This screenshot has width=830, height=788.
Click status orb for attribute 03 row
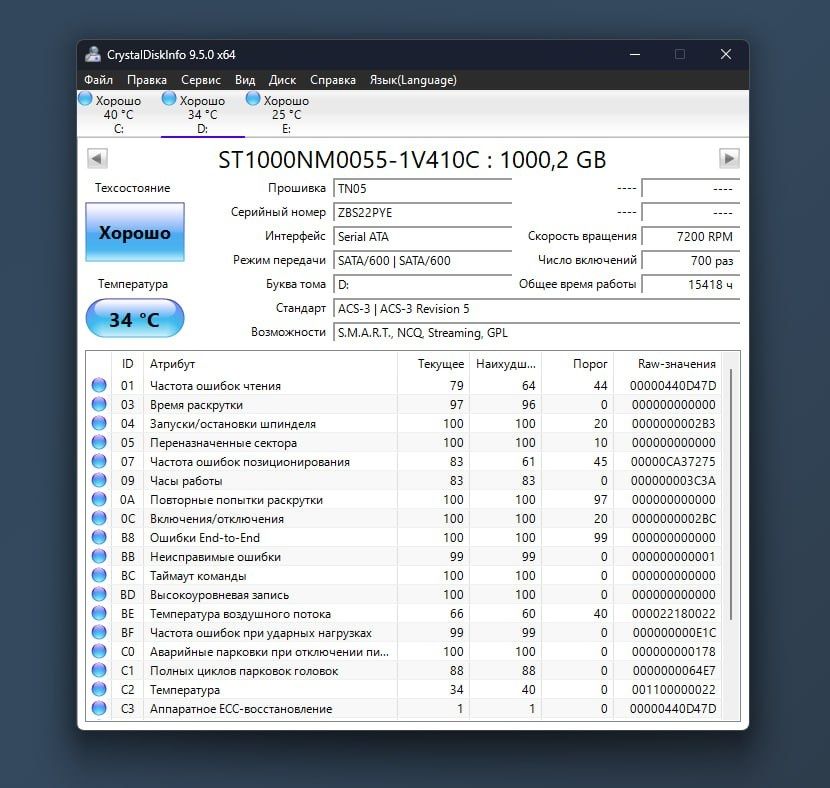coord(99,404)
